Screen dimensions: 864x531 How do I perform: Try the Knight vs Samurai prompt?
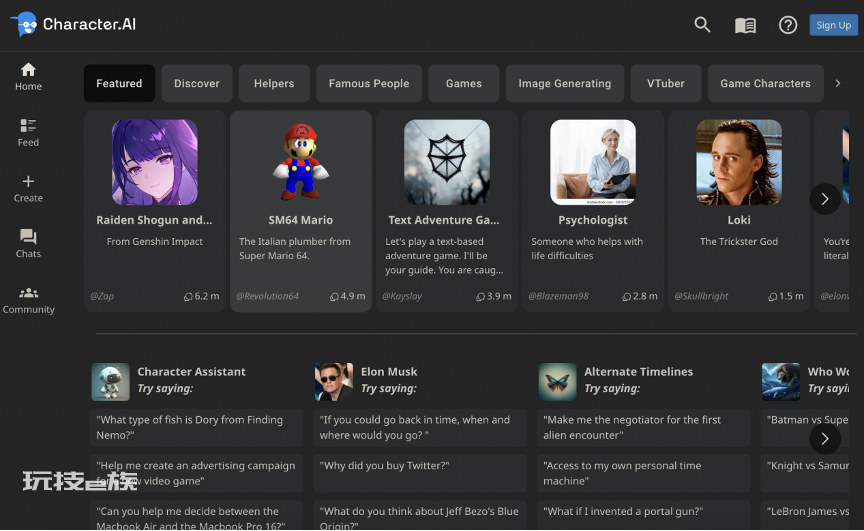804,473
